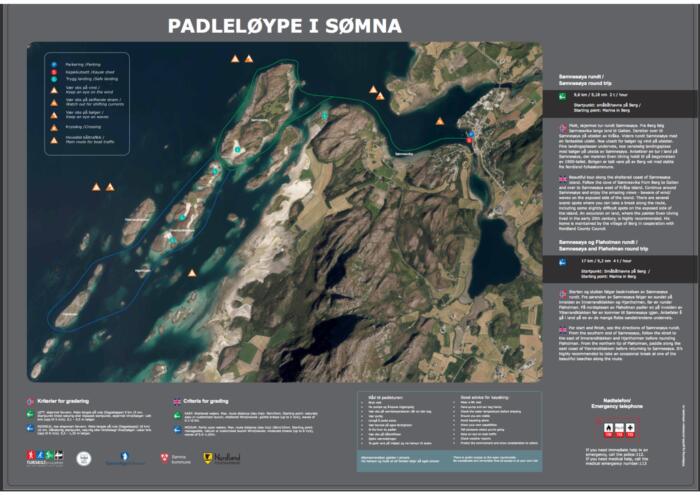
Task: Click the UK flag in the Sømnesøya description
Action: [x=563, y=179]
